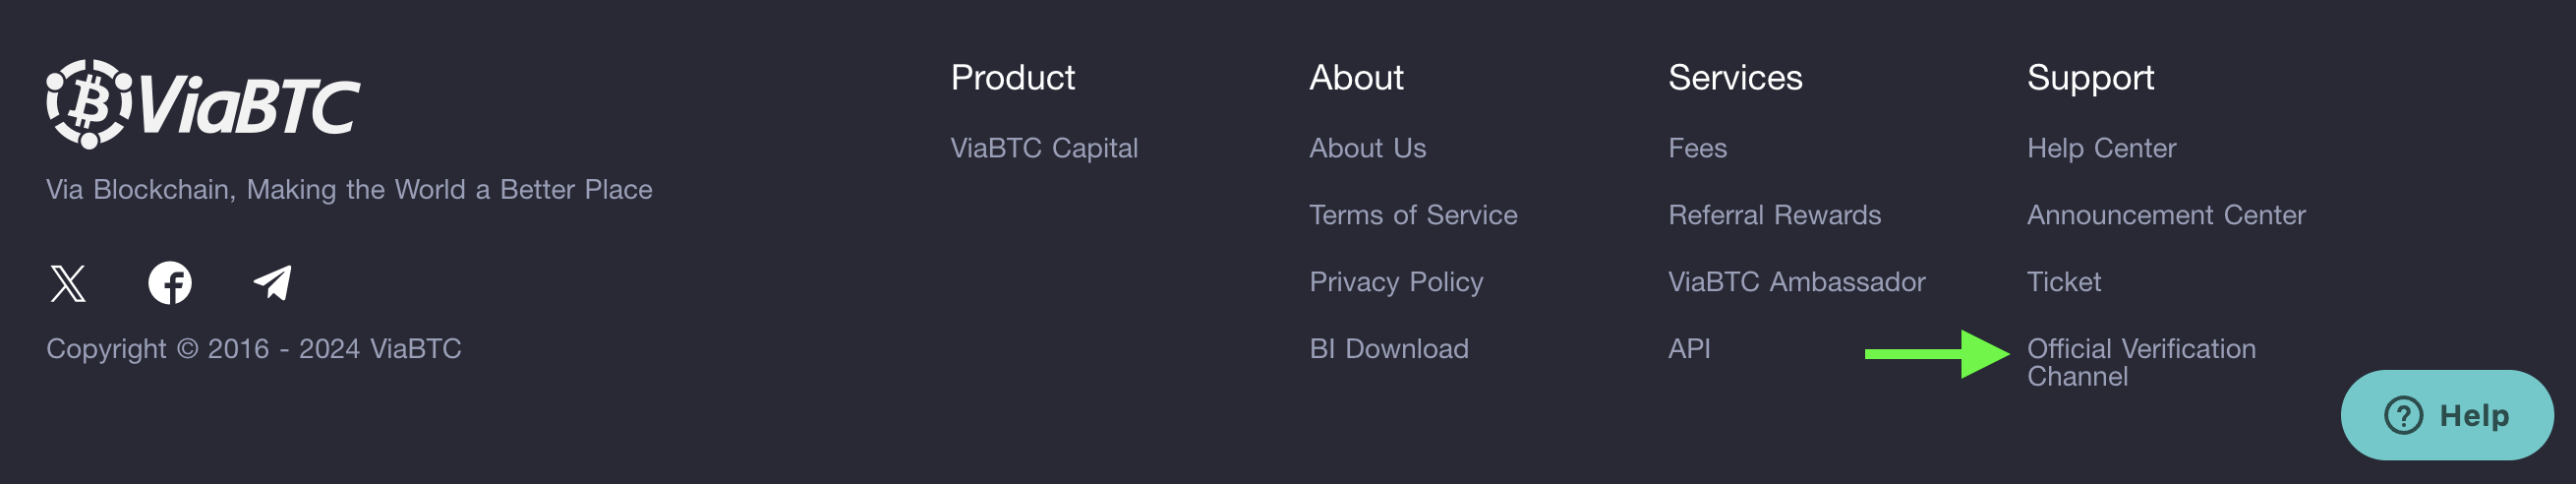
Task: Click the question mark Help icon
Action: point(2403,415)
